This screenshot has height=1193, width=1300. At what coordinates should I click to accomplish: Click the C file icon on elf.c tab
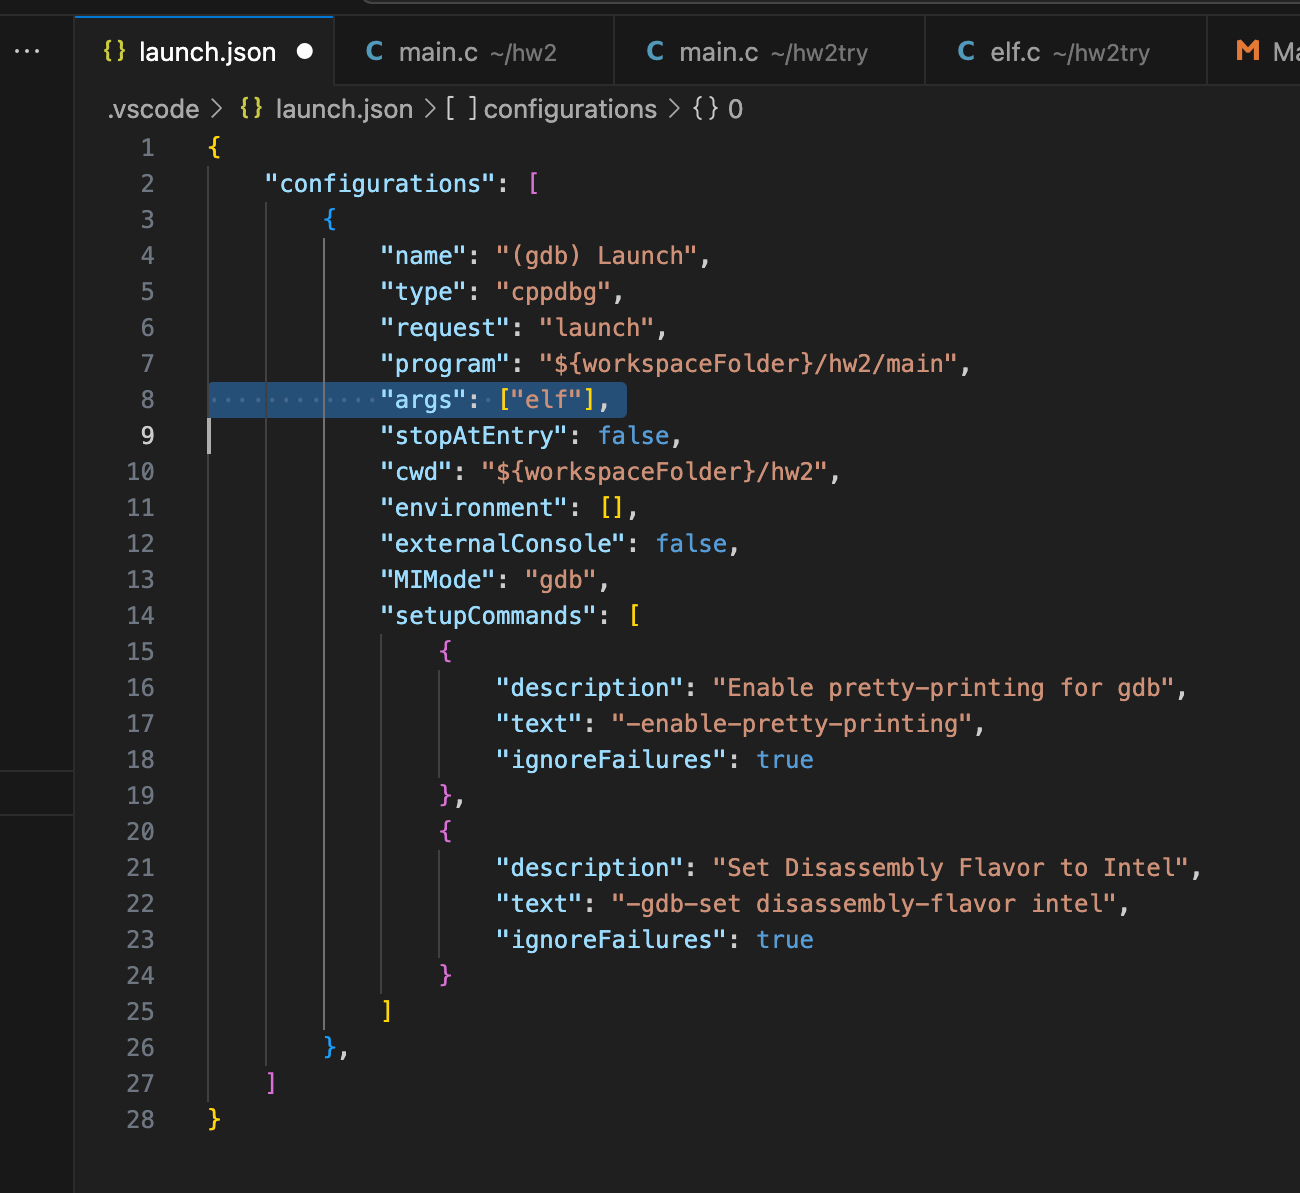coord(966,51)
